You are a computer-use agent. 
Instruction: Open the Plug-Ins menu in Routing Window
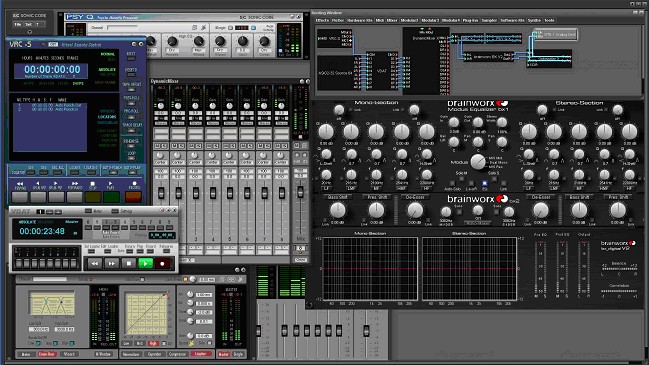[470, 20]
